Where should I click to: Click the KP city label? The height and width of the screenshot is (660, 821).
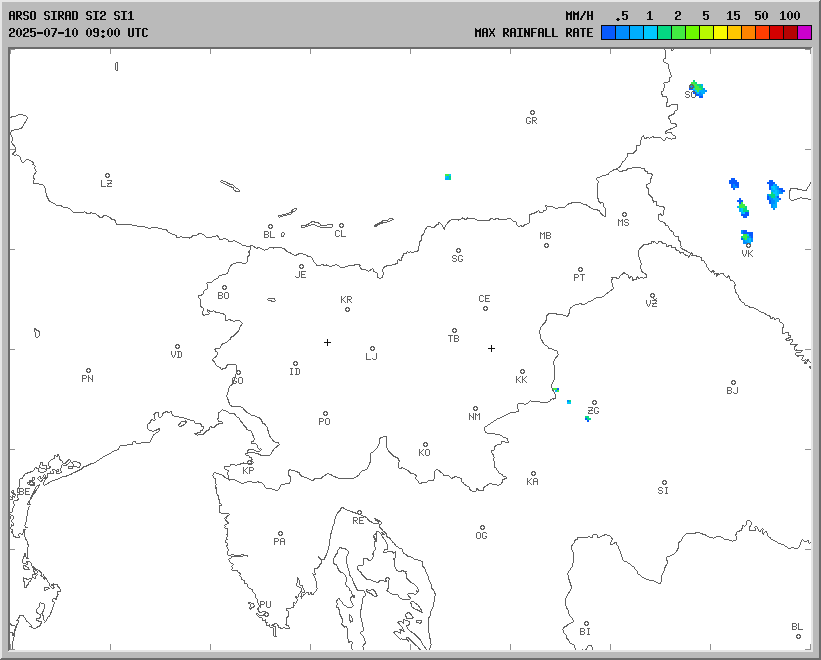coord(248,471)
